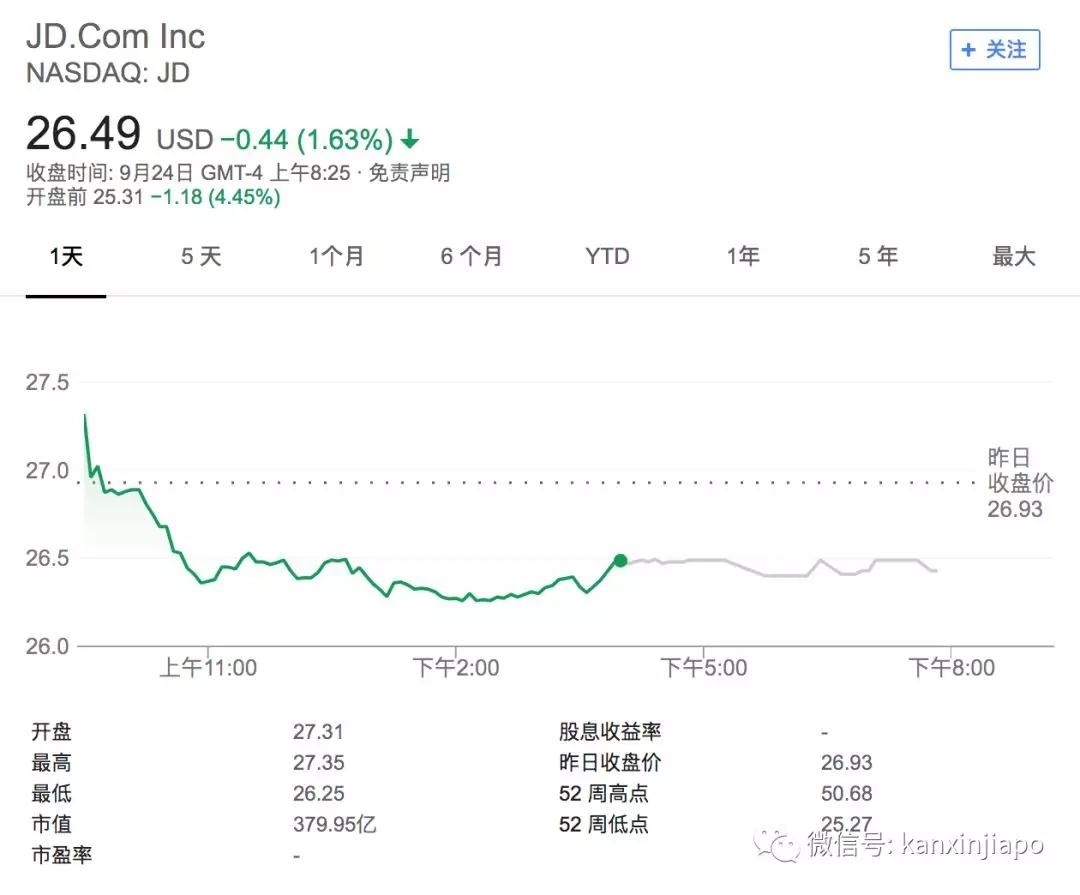Click the 关注 follow button

[994, 50]
